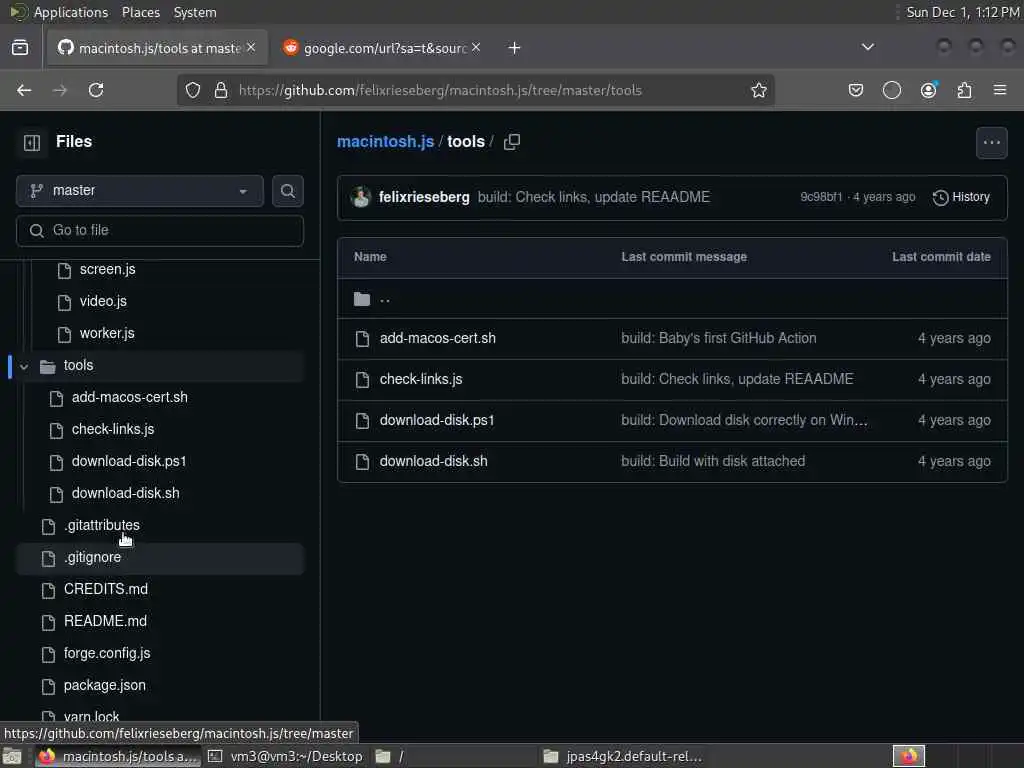Open commit 'Baby's first GitHub Action'
Image resolution: width=1024 pixels, height=768 pixels.
coord(718,338)
